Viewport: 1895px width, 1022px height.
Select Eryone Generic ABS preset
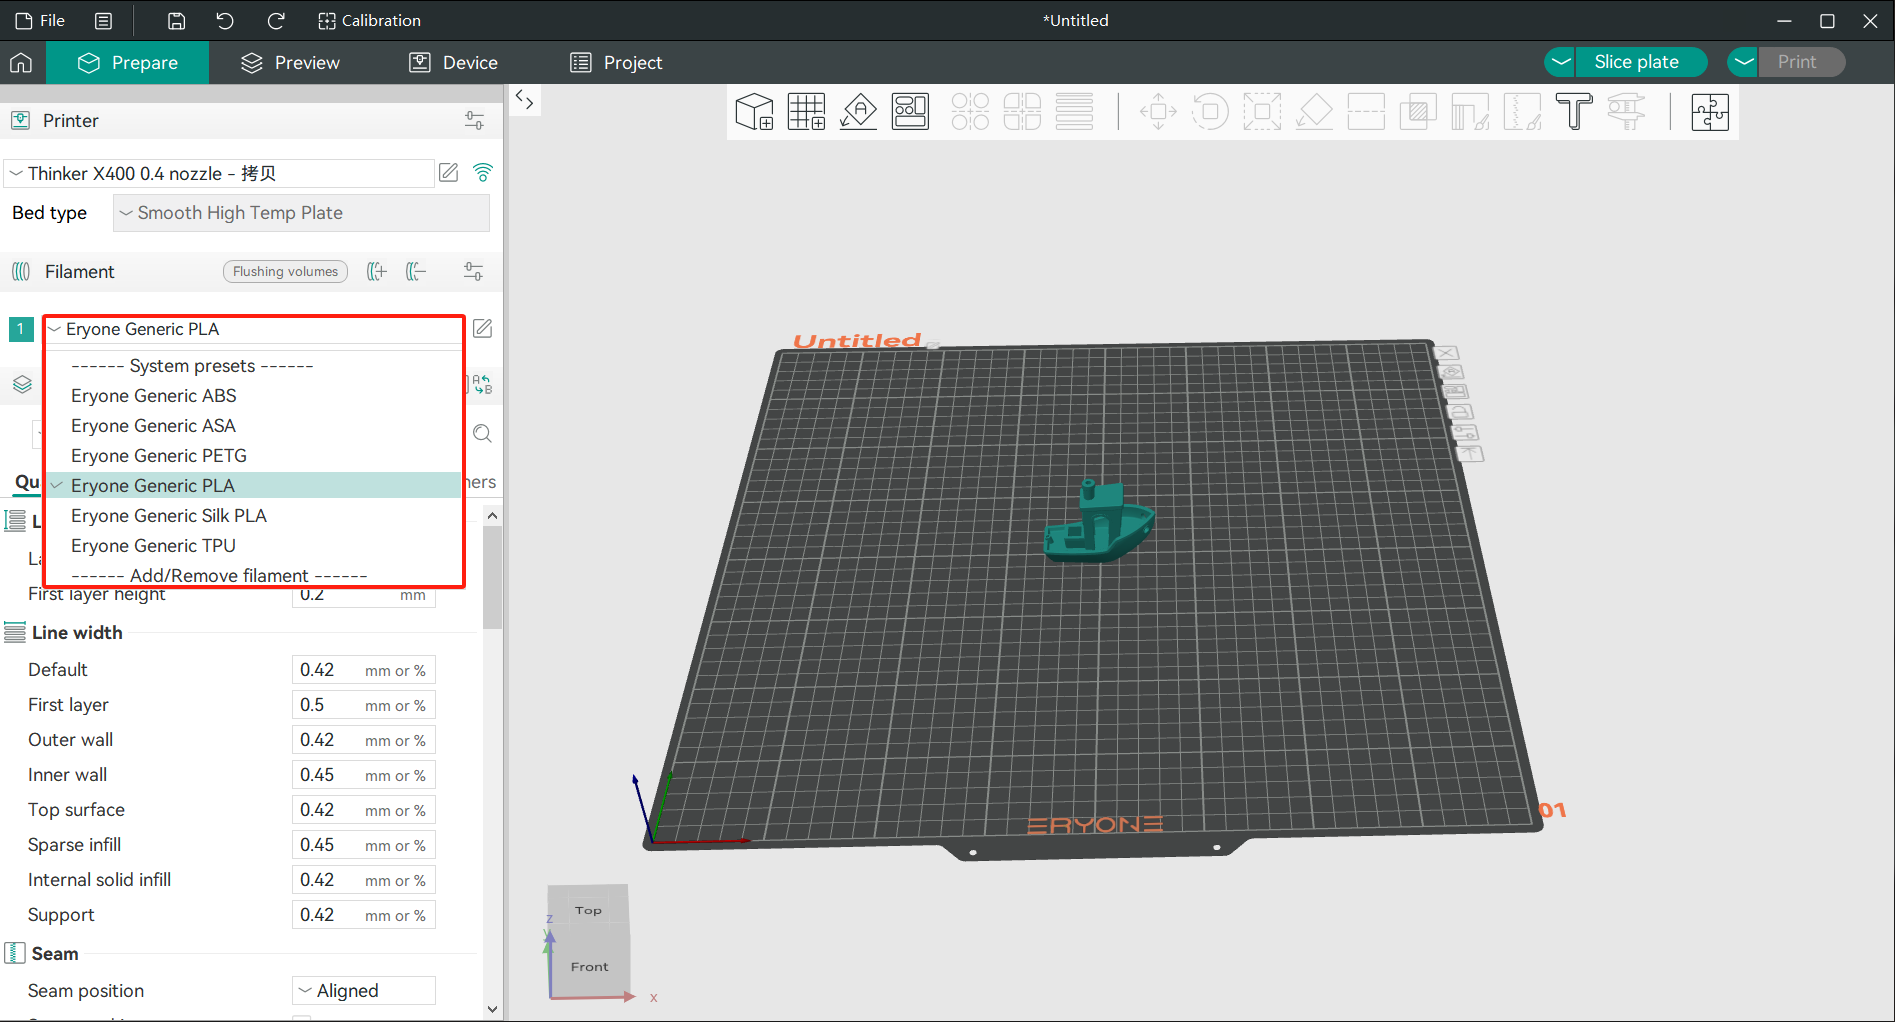[x=254, y=396]
